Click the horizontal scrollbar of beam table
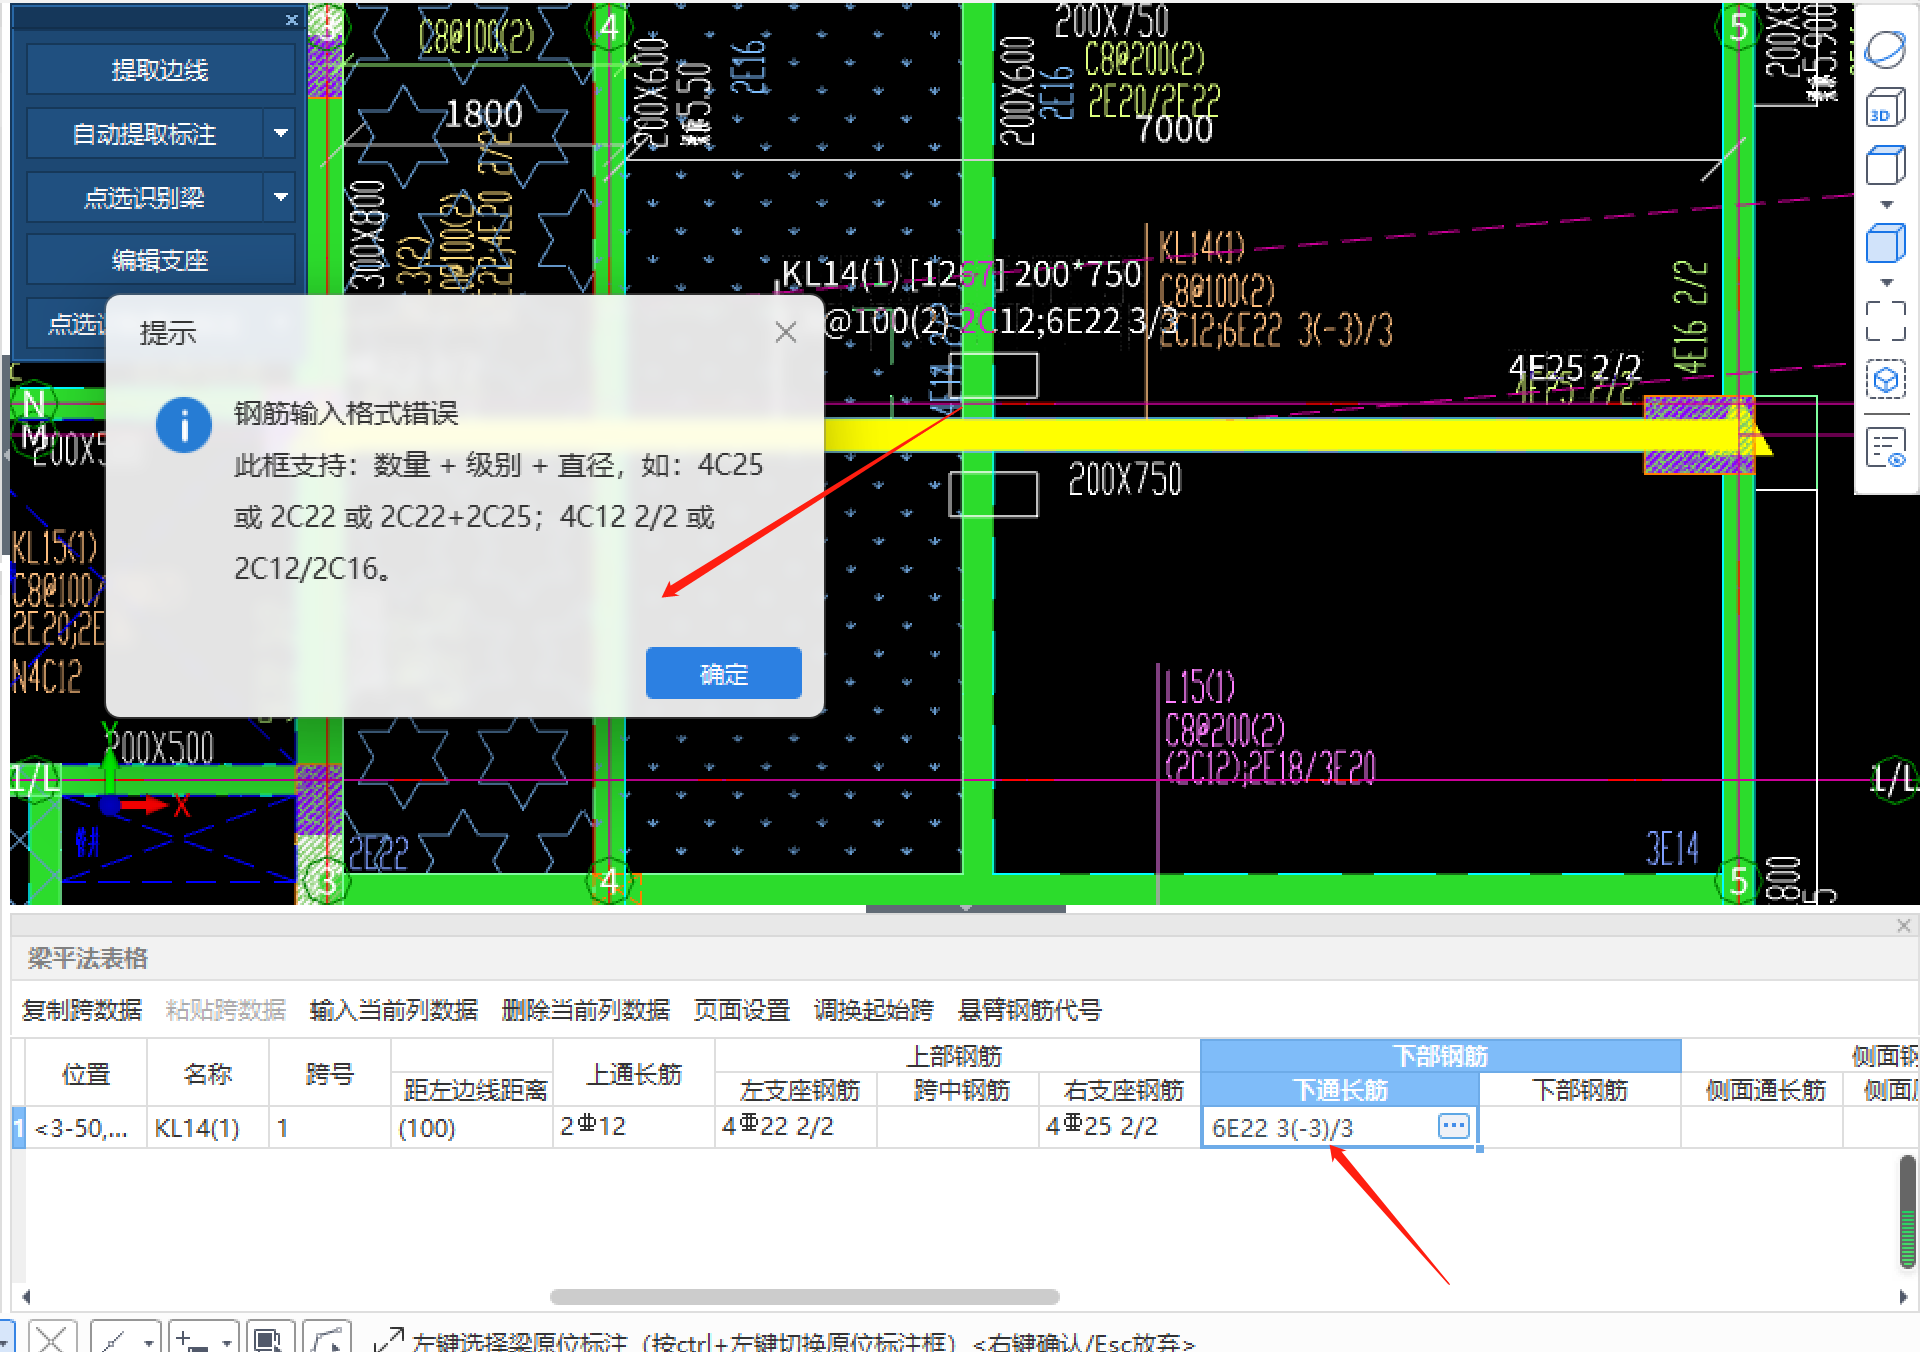 tap(804, 1297)
